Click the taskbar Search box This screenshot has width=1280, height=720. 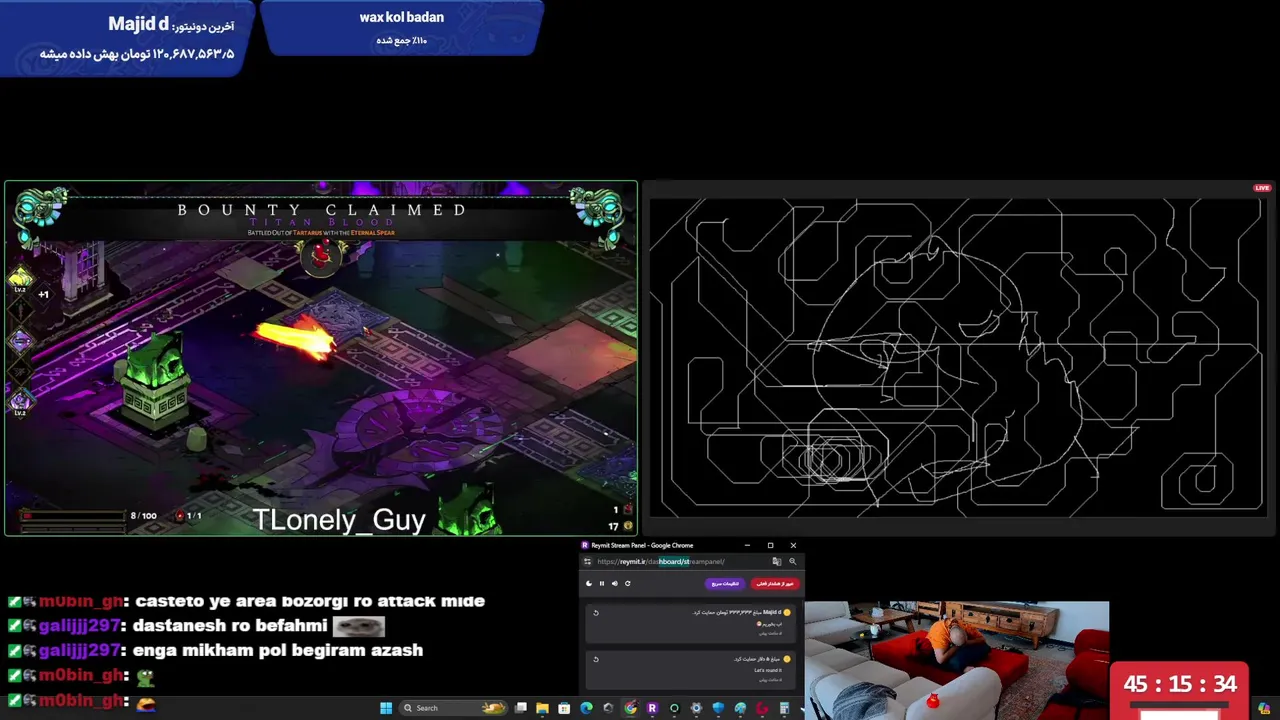(452, 708)
